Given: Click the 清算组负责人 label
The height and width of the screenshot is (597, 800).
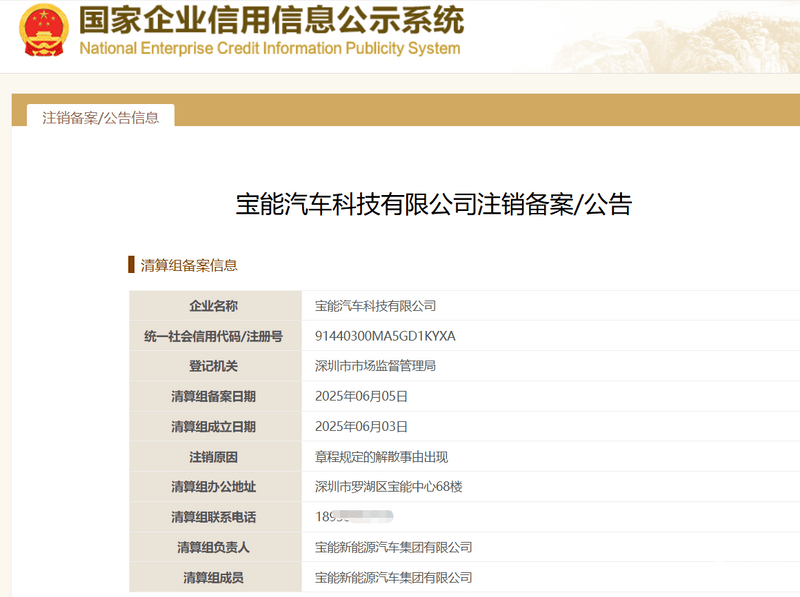Looking at the screenshot, I should (x=213, y=548).
